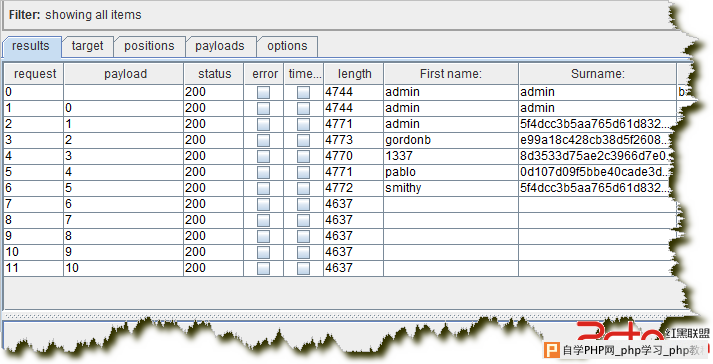
Task: Sort by the timeout column header
Action: (304, 74)
